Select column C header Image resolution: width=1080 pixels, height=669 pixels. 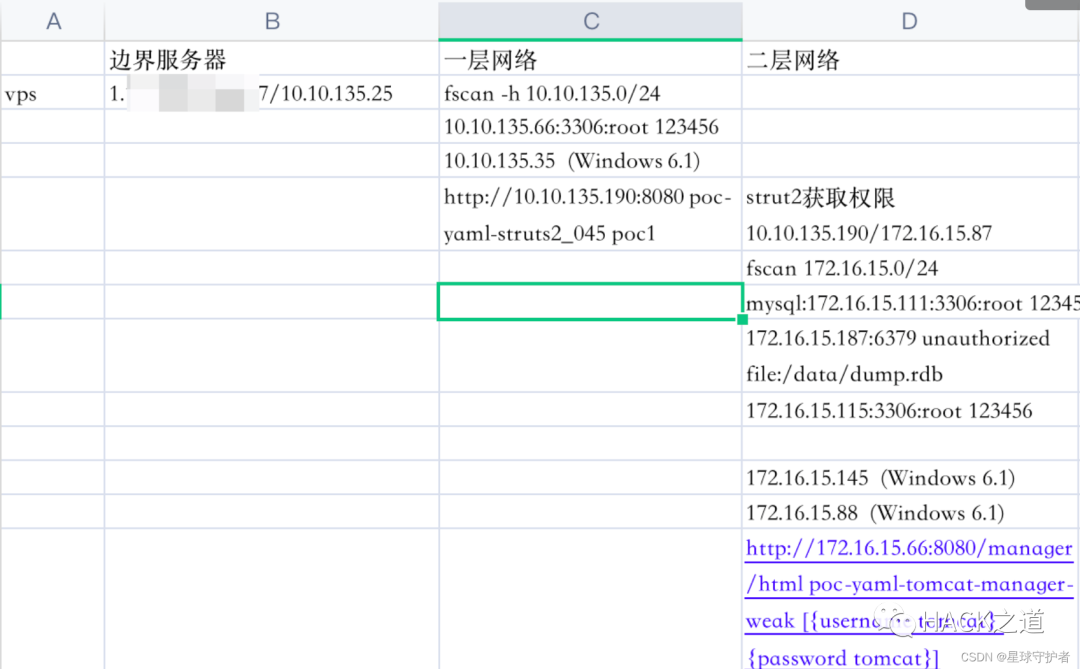(590, 21)
